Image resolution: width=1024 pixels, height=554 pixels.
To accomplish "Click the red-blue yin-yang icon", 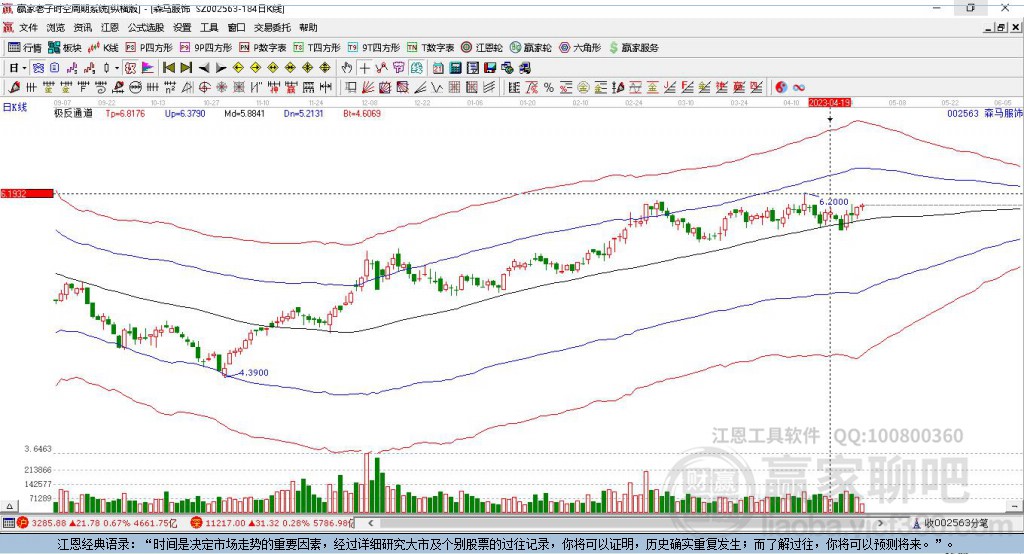I will (x=781, y=88).
